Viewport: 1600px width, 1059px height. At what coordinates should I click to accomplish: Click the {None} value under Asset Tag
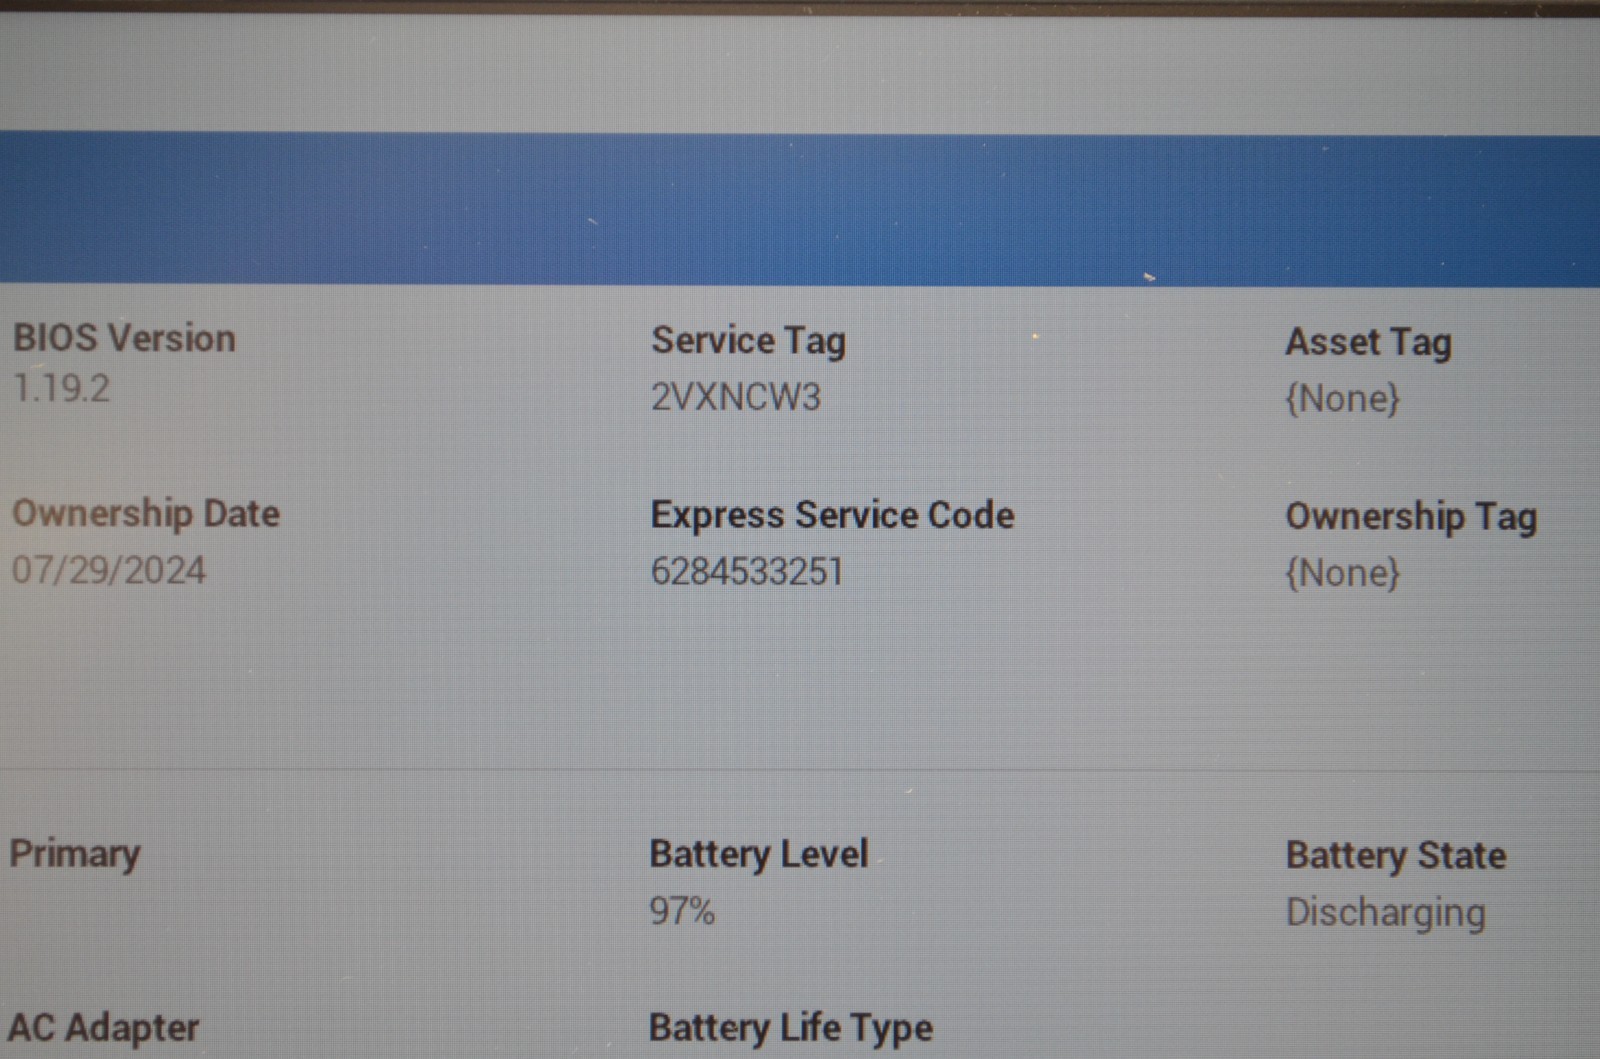(1342, 399)
